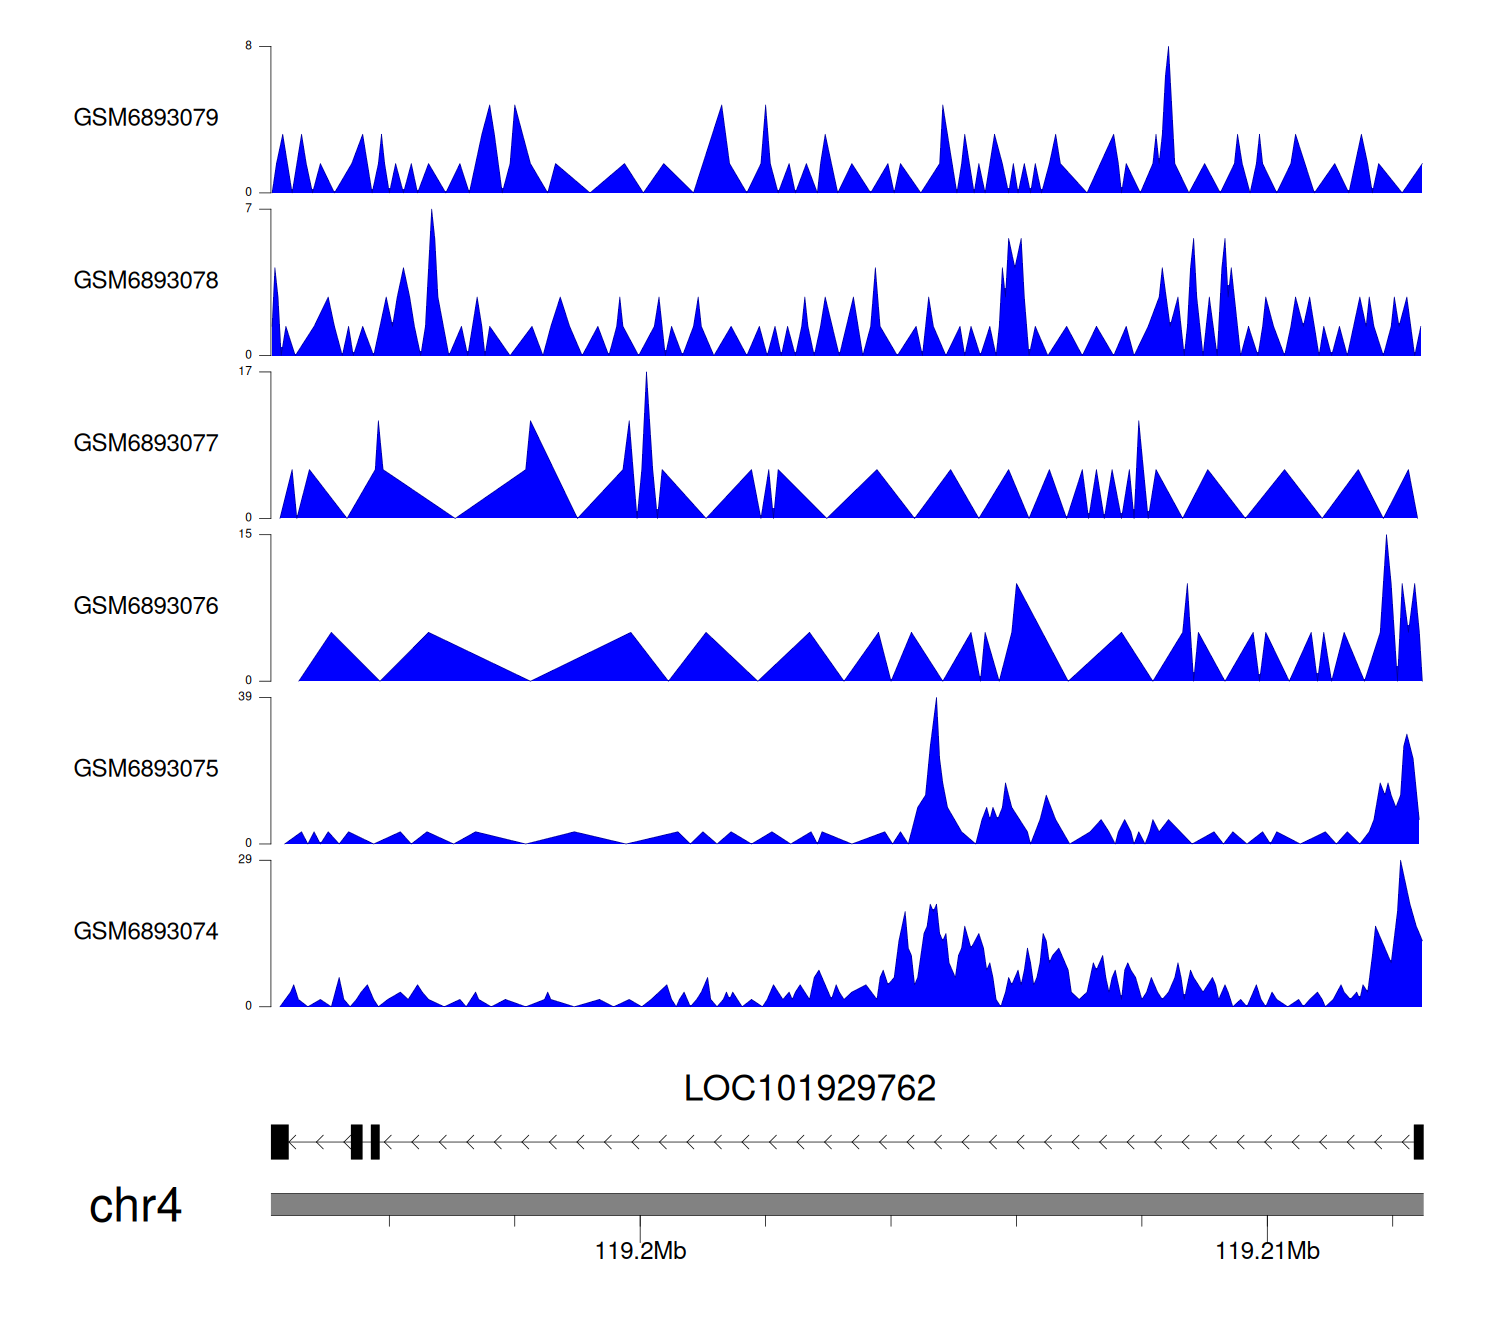Click the GSM6893077 track name
1500x1320 pixels.
tap(146, 443)
